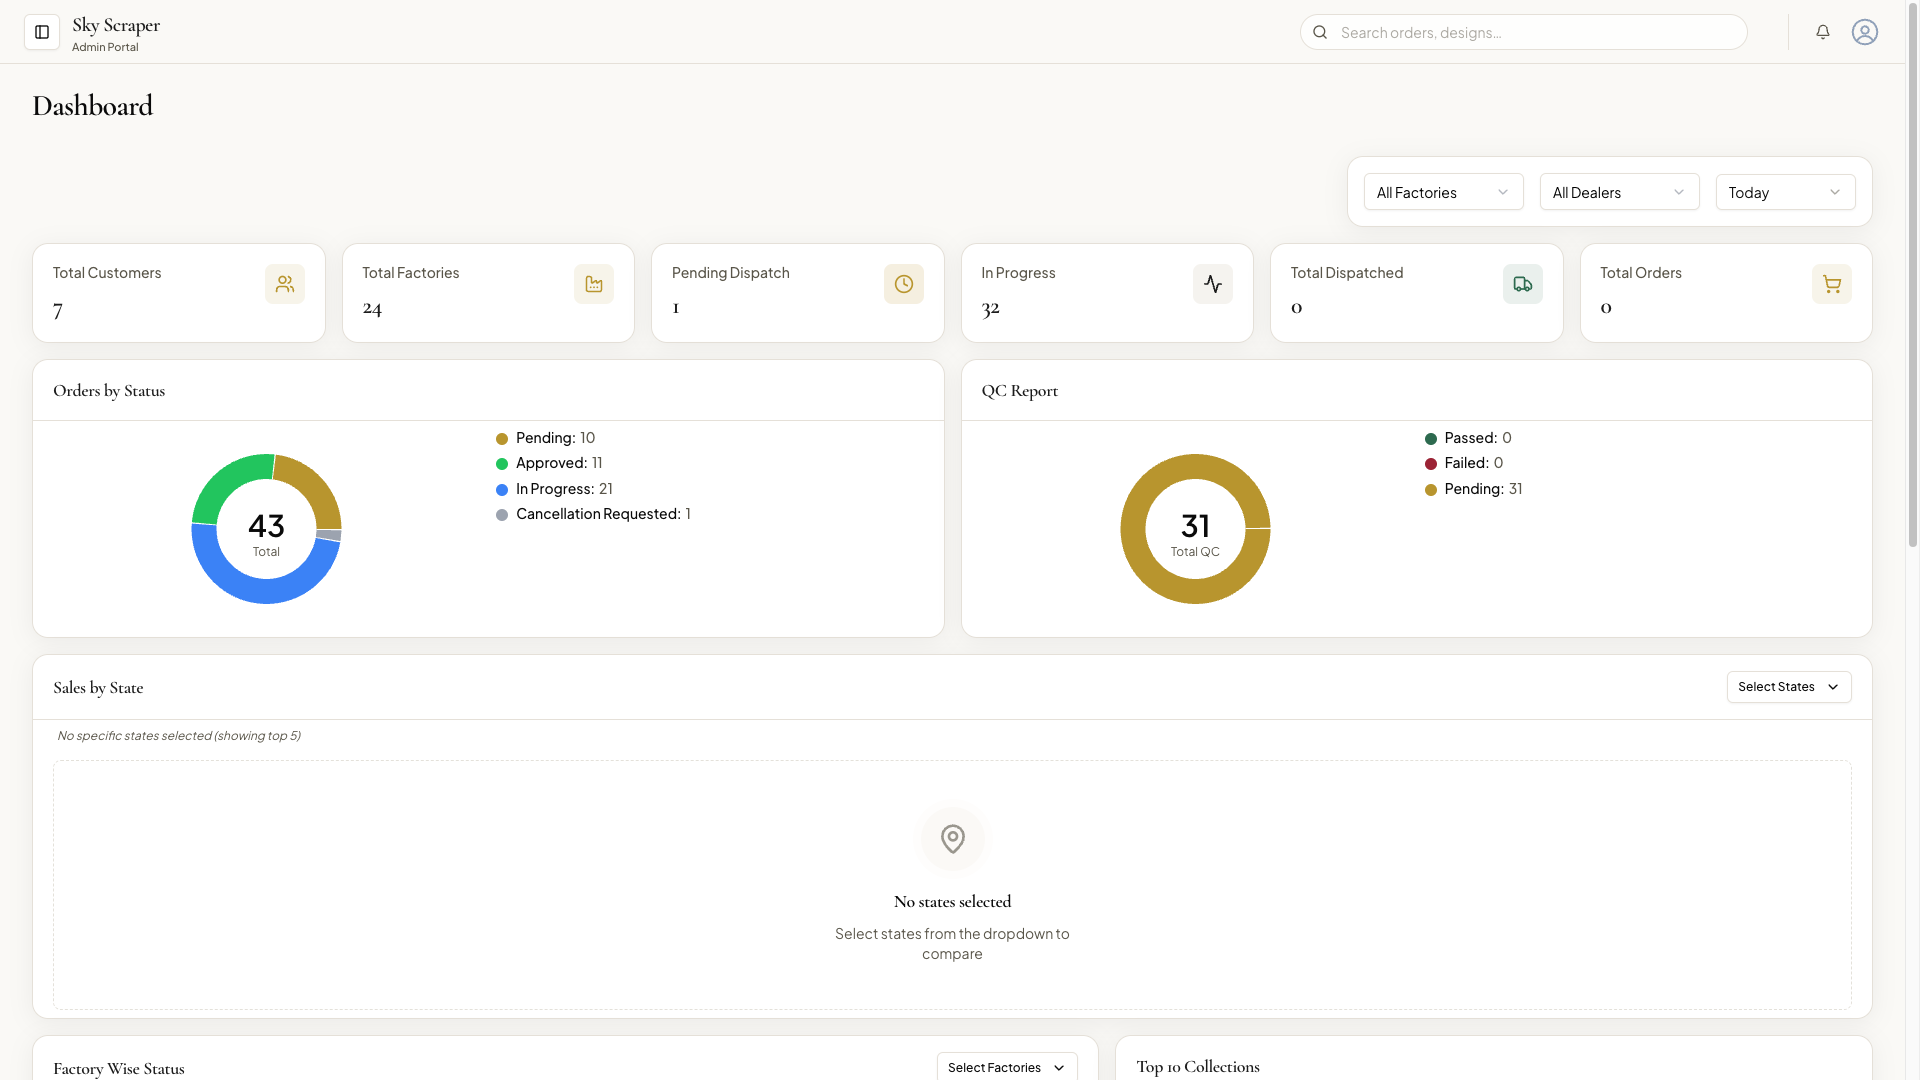Open the Total Customers card

pyautogui.click(x=179, y=293)
